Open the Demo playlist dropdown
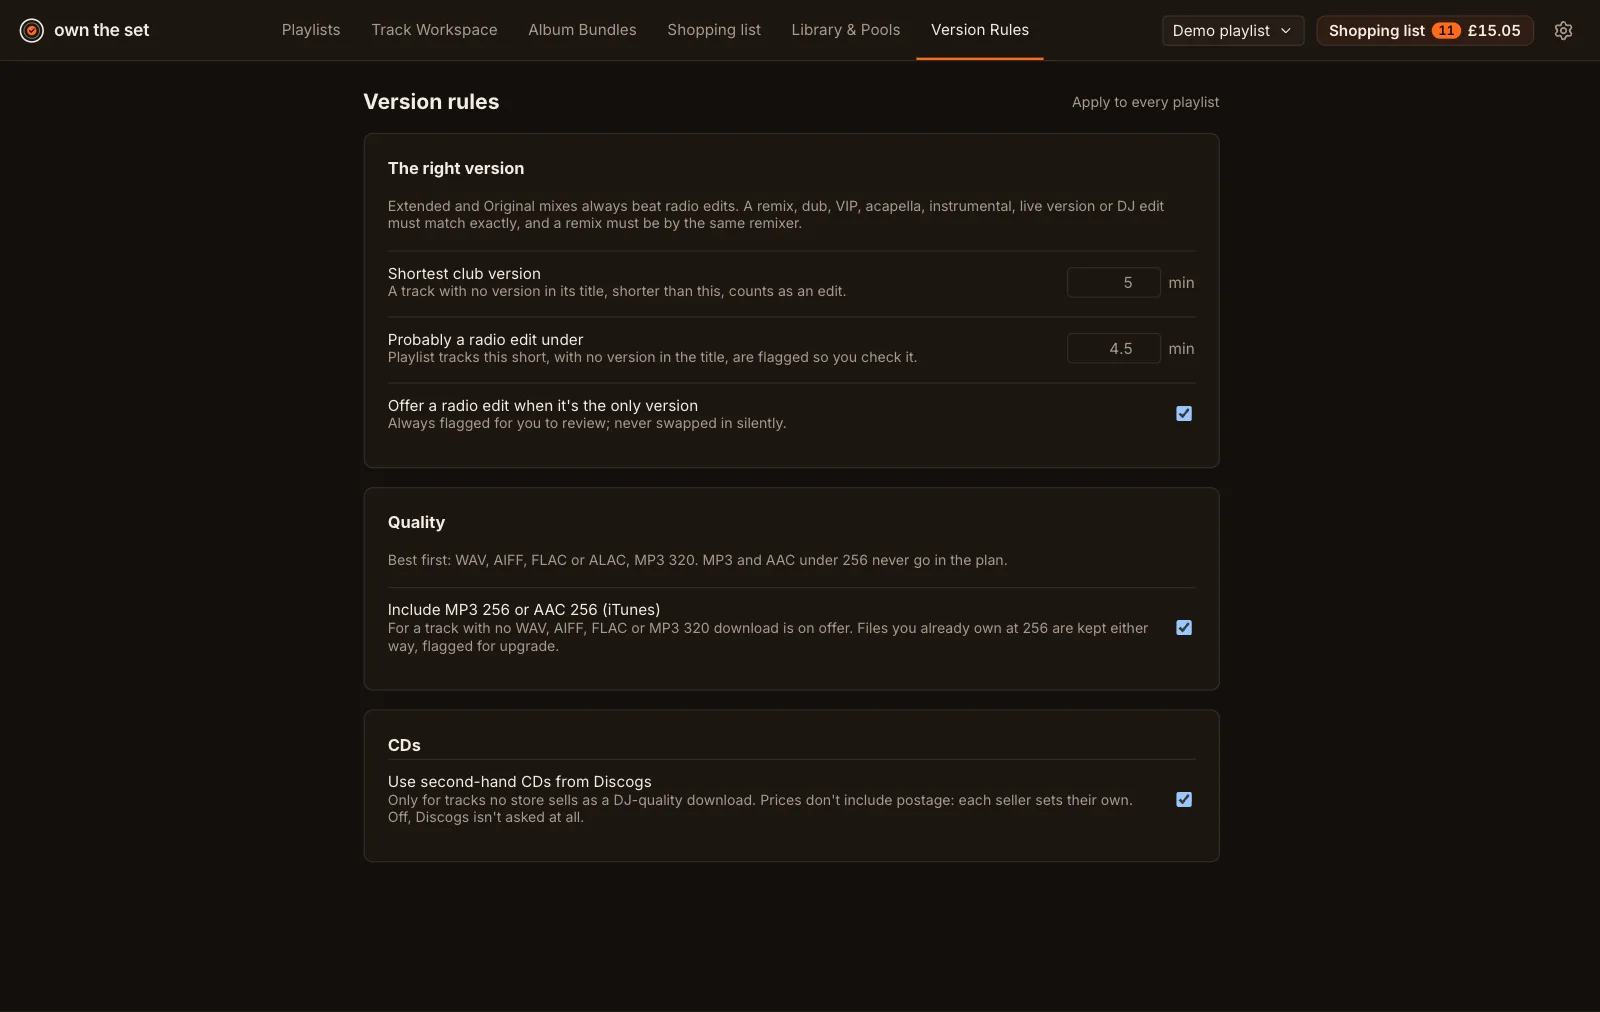1600x1012 pixels. 1232,30
